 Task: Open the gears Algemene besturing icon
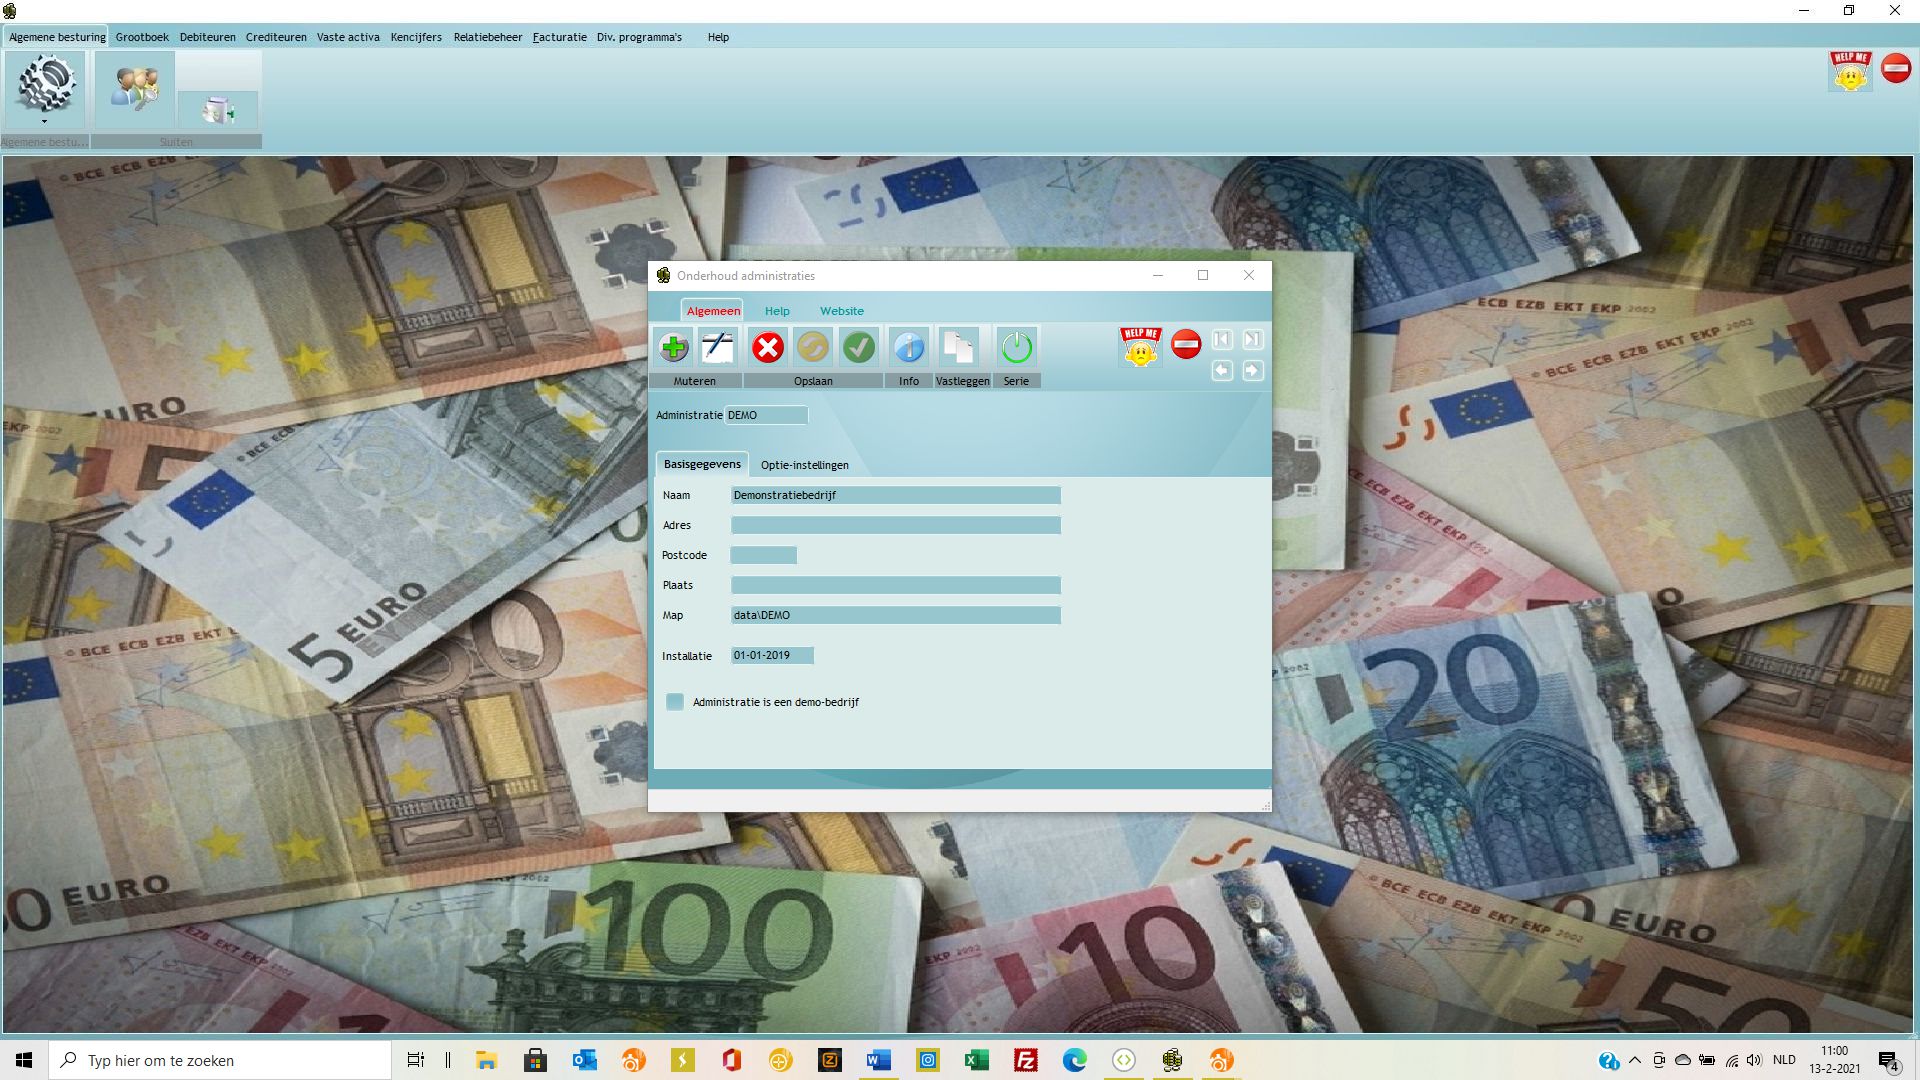(45, 84)
